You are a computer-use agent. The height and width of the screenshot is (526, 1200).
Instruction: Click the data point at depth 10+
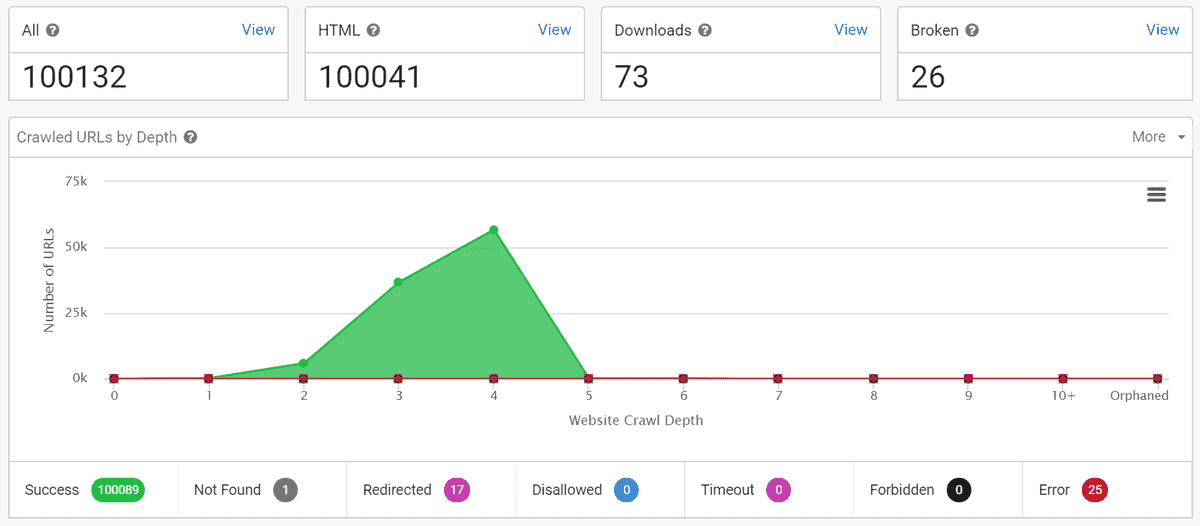(x=1063, y=379)
